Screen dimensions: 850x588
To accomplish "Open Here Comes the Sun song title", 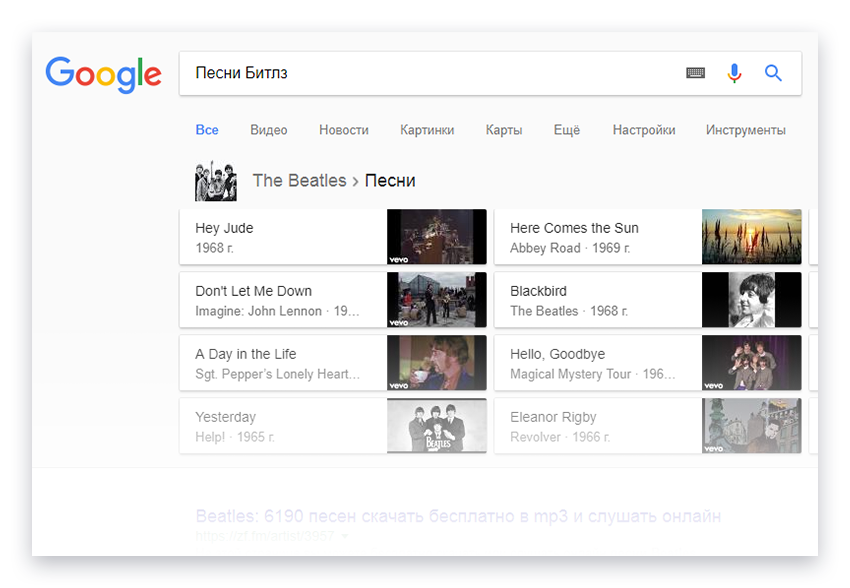I will pos(575,228).
